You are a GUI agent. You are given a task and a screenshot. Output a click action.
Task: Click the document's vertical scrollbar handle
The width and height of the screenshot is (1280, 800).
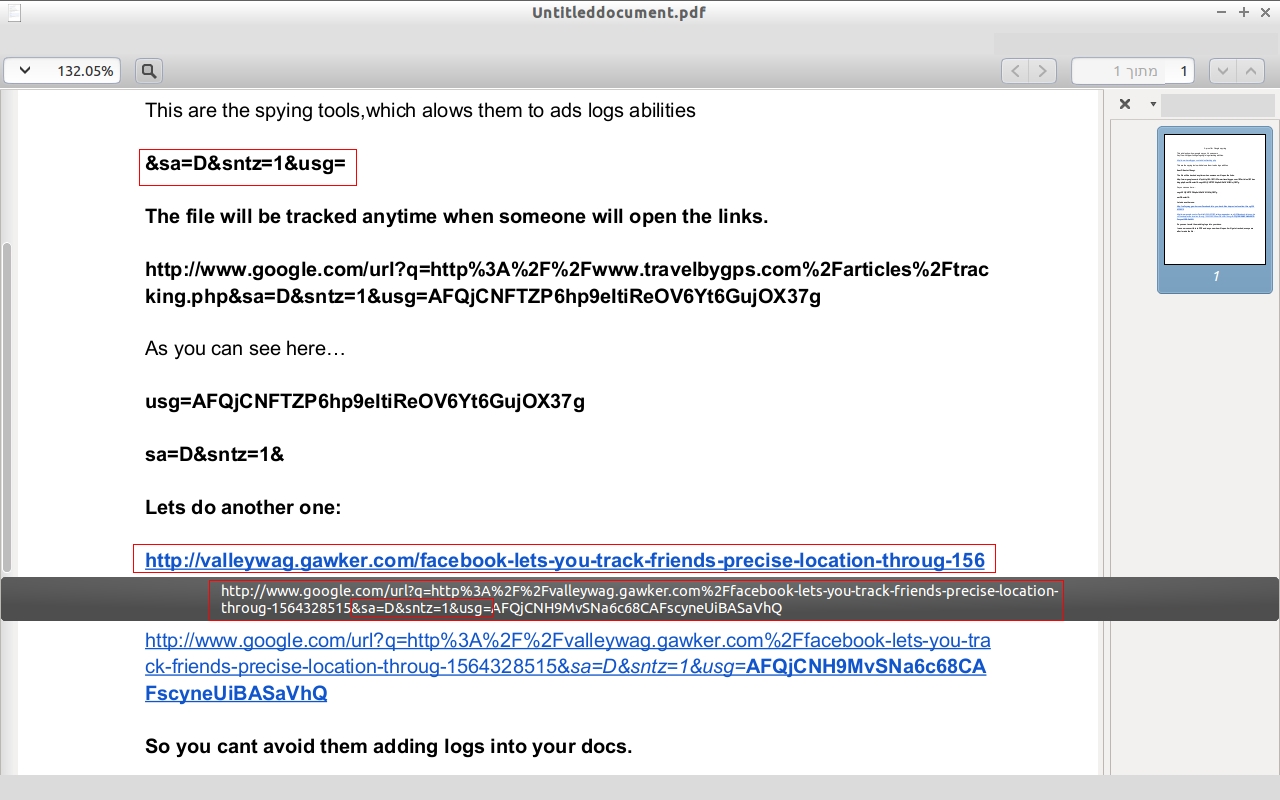(7, 406)
